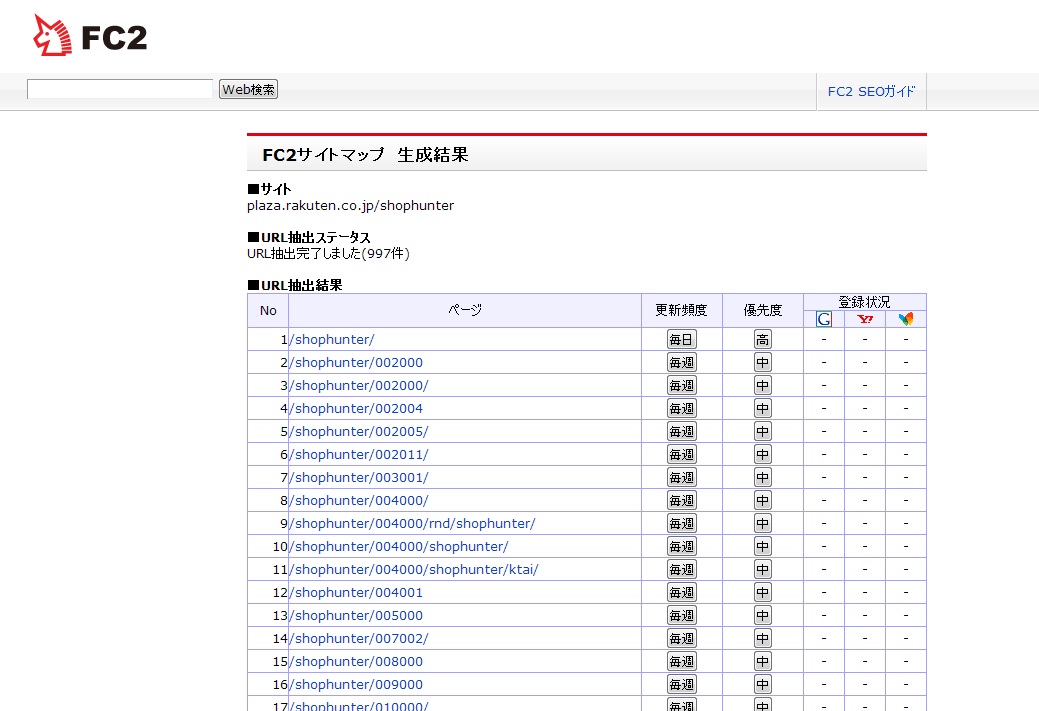This screenshot has height=711, width=1039.
Task: Open the /shophunter/008000 link
Action: (x=355, y=662)
